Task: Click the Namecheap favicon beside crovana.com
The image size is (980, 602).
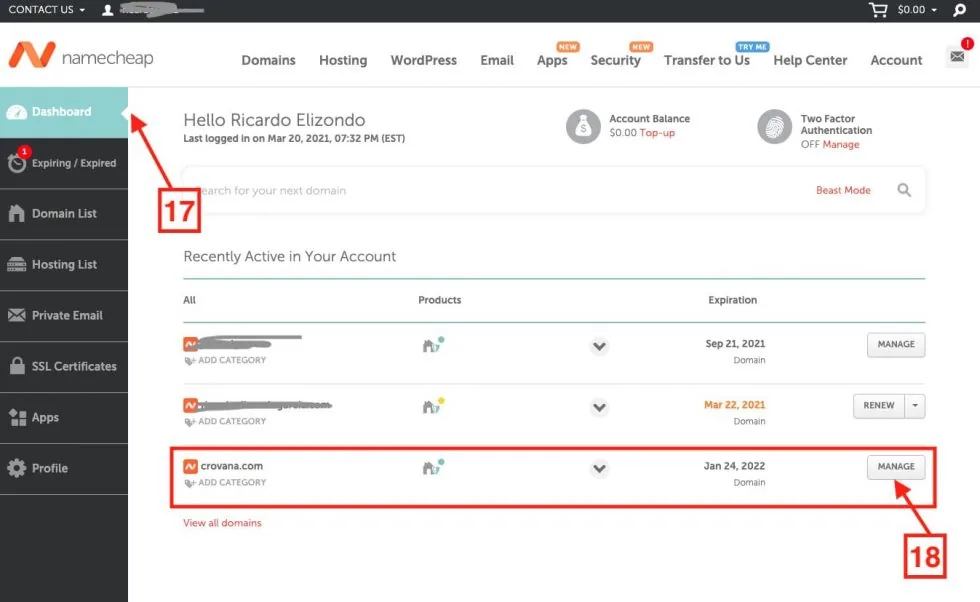Action: point(191,466)
